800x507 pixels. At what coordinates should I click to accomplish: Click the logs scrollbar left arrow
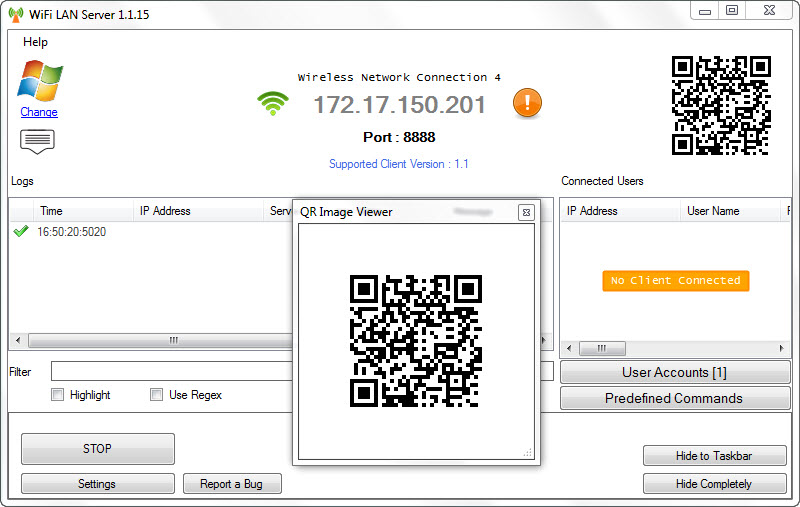18,340
